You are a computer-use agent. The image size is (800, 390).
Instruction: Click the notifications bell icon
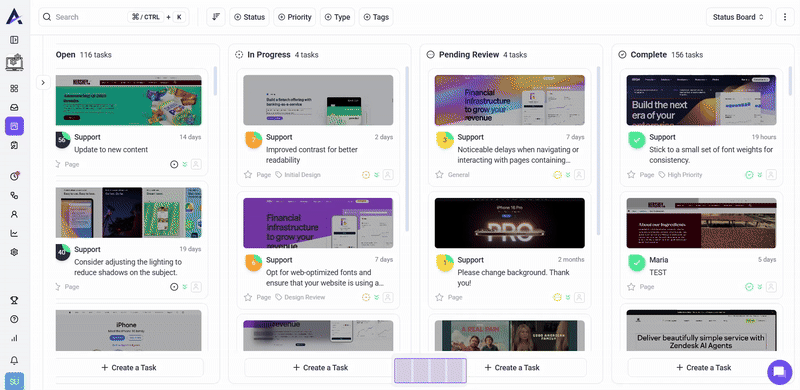(x=14, y=360)
